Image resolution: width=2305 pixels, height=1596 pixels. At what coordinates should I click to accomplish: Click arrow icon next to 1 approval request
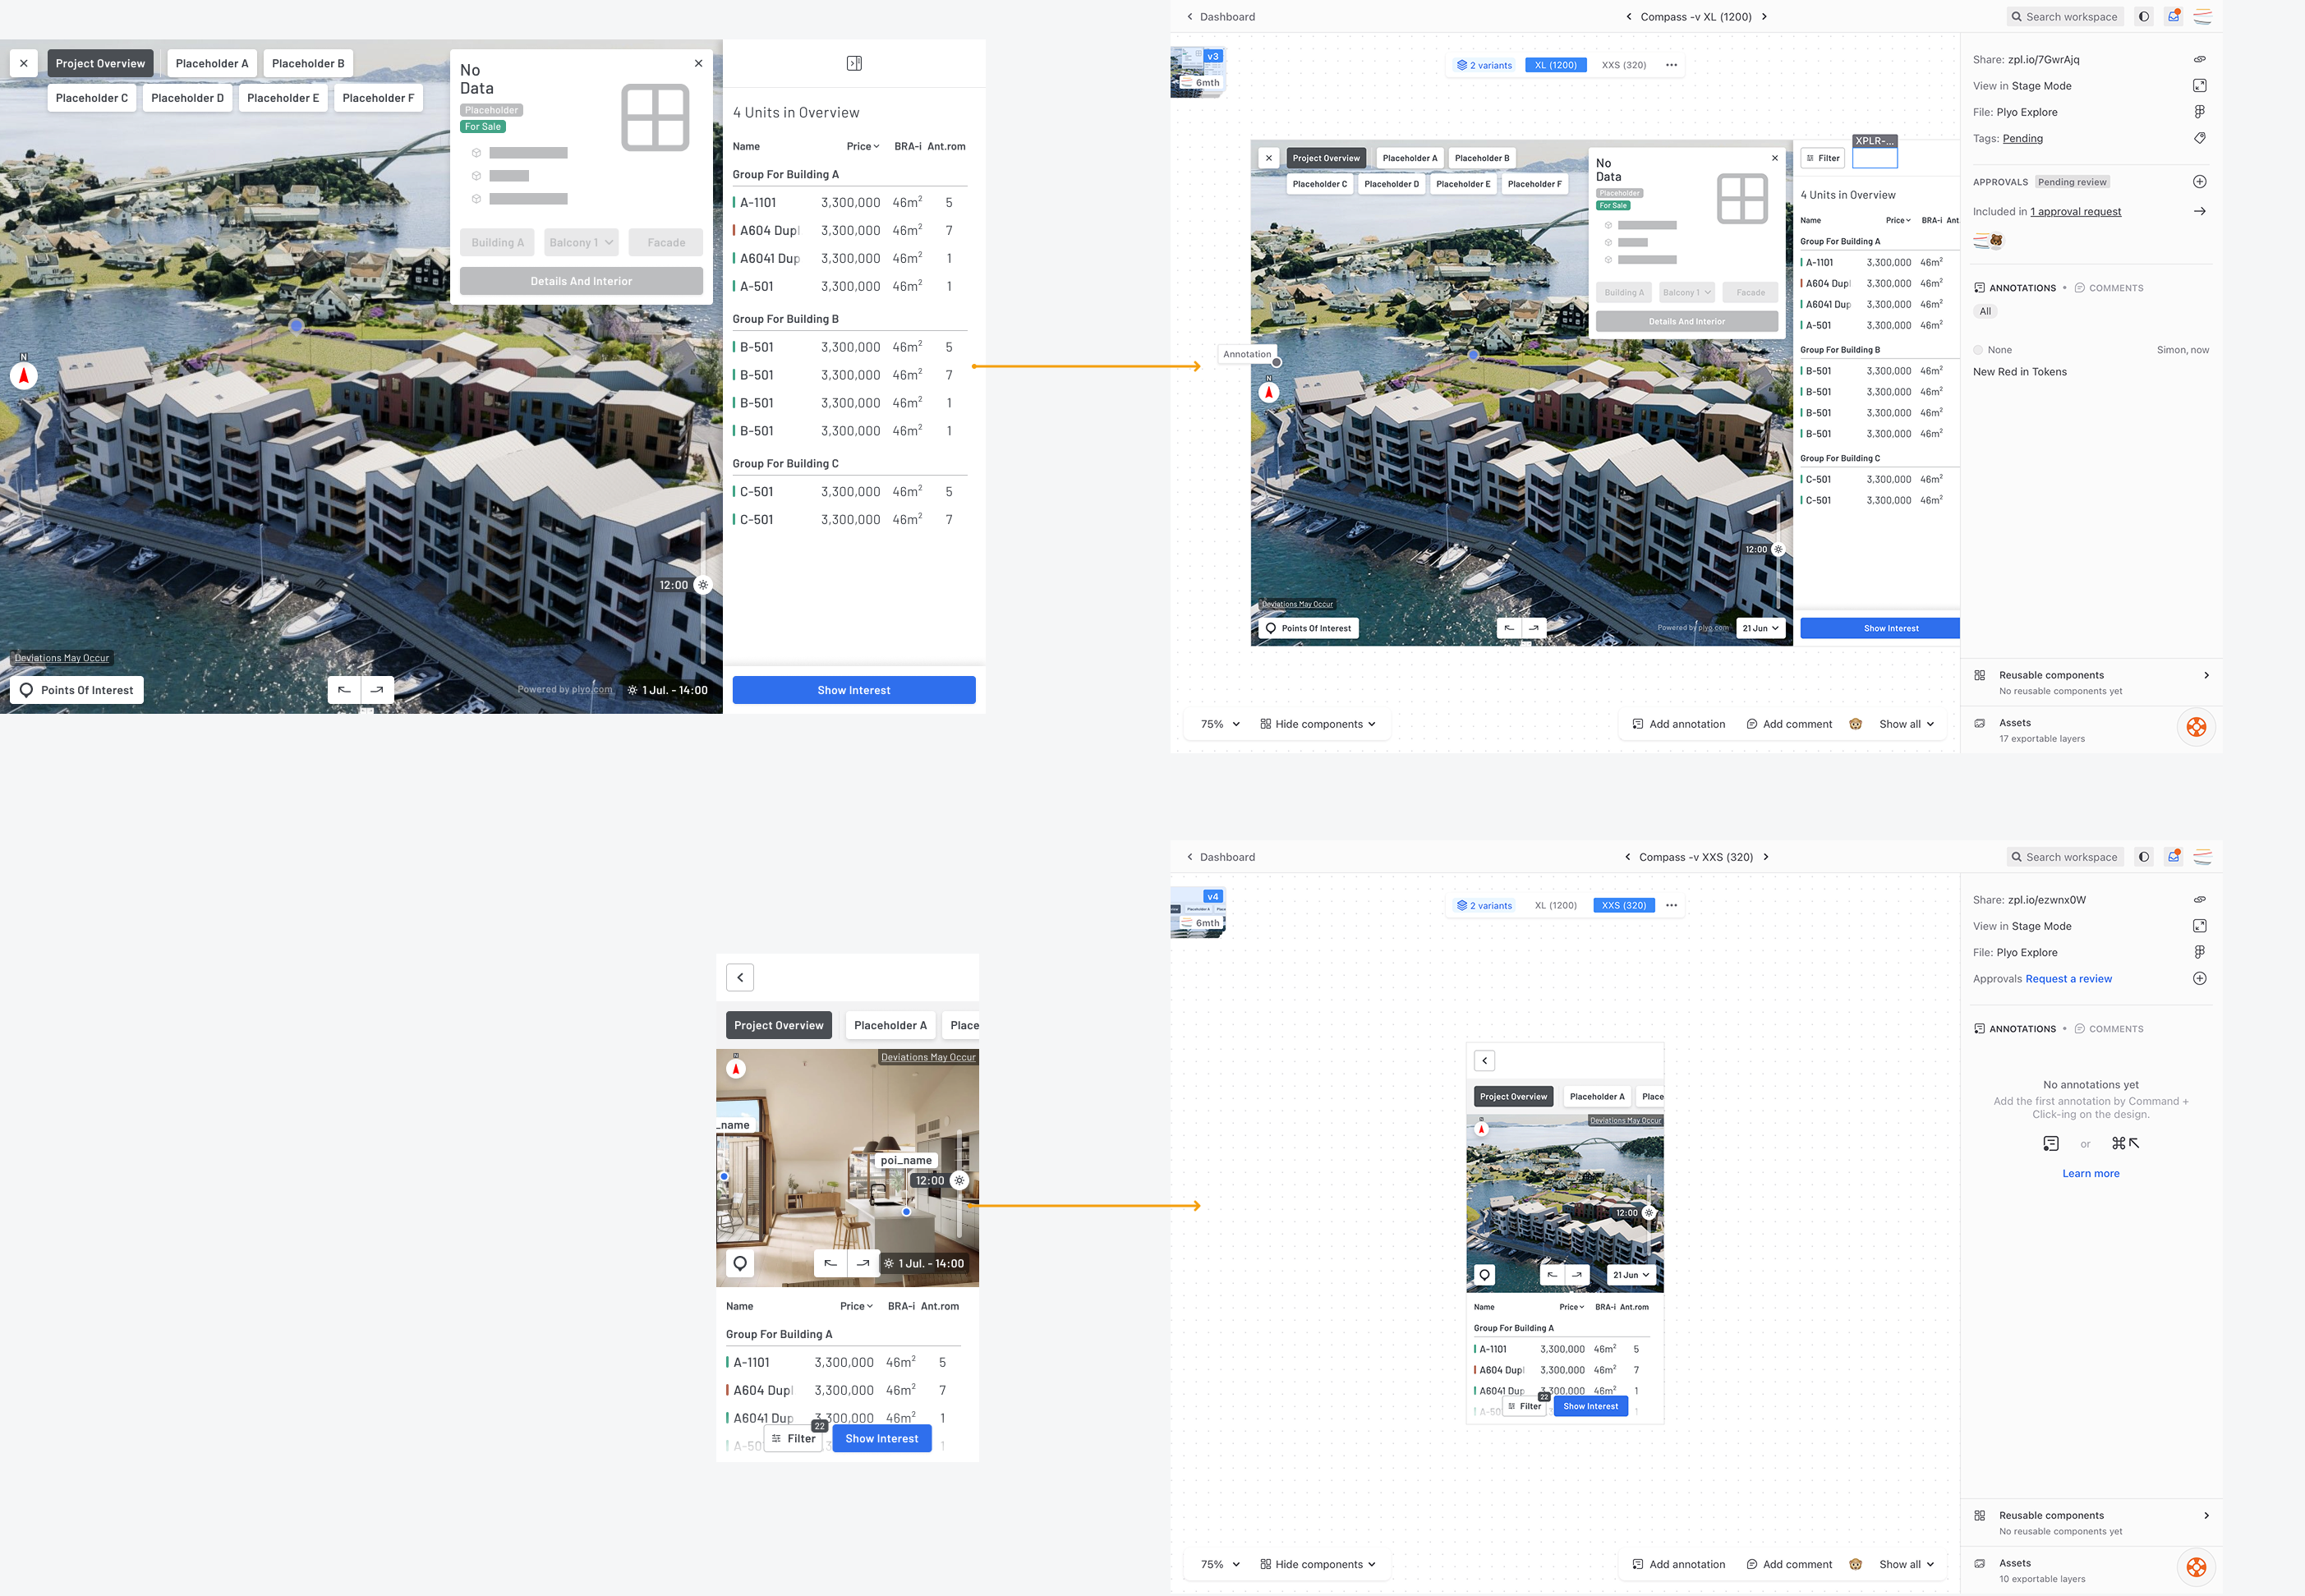point(2199,211)
